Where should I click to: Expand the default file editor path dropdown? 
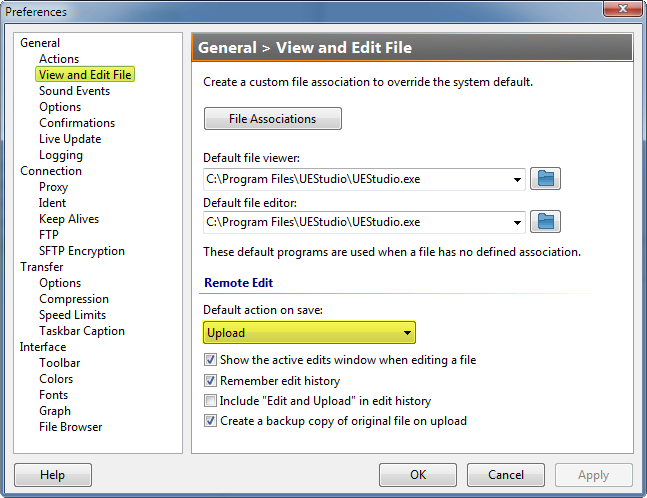tap(517, 222)
